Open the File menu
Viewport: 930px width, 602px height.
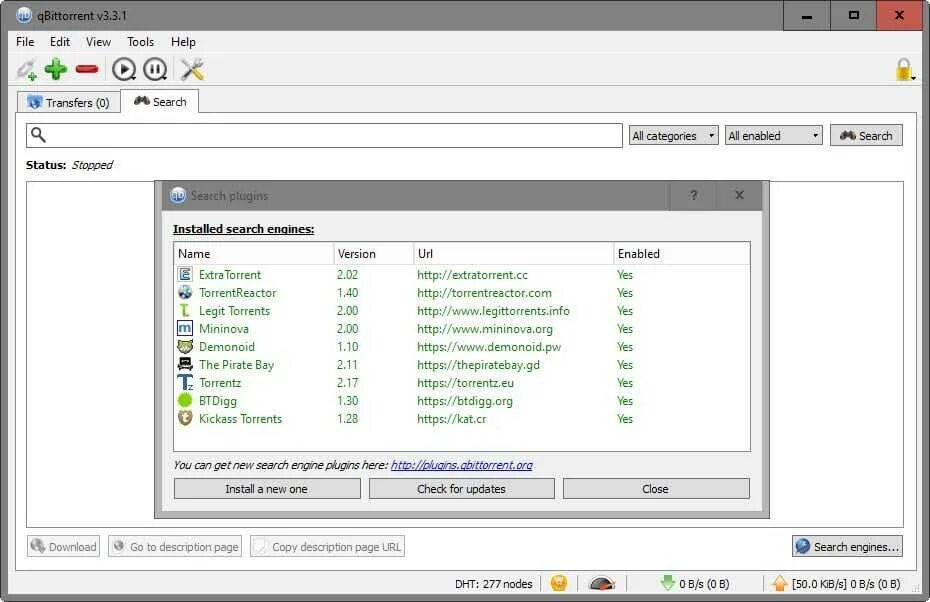25,42
